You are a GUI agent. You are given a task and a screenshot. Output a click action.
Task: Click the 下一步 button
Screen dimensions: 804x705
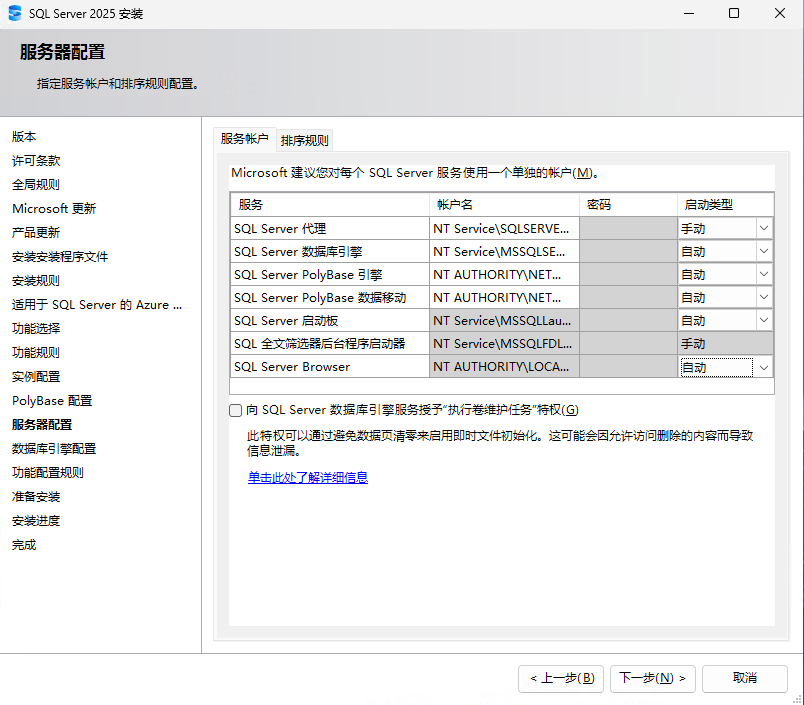[x=652, y=678]
